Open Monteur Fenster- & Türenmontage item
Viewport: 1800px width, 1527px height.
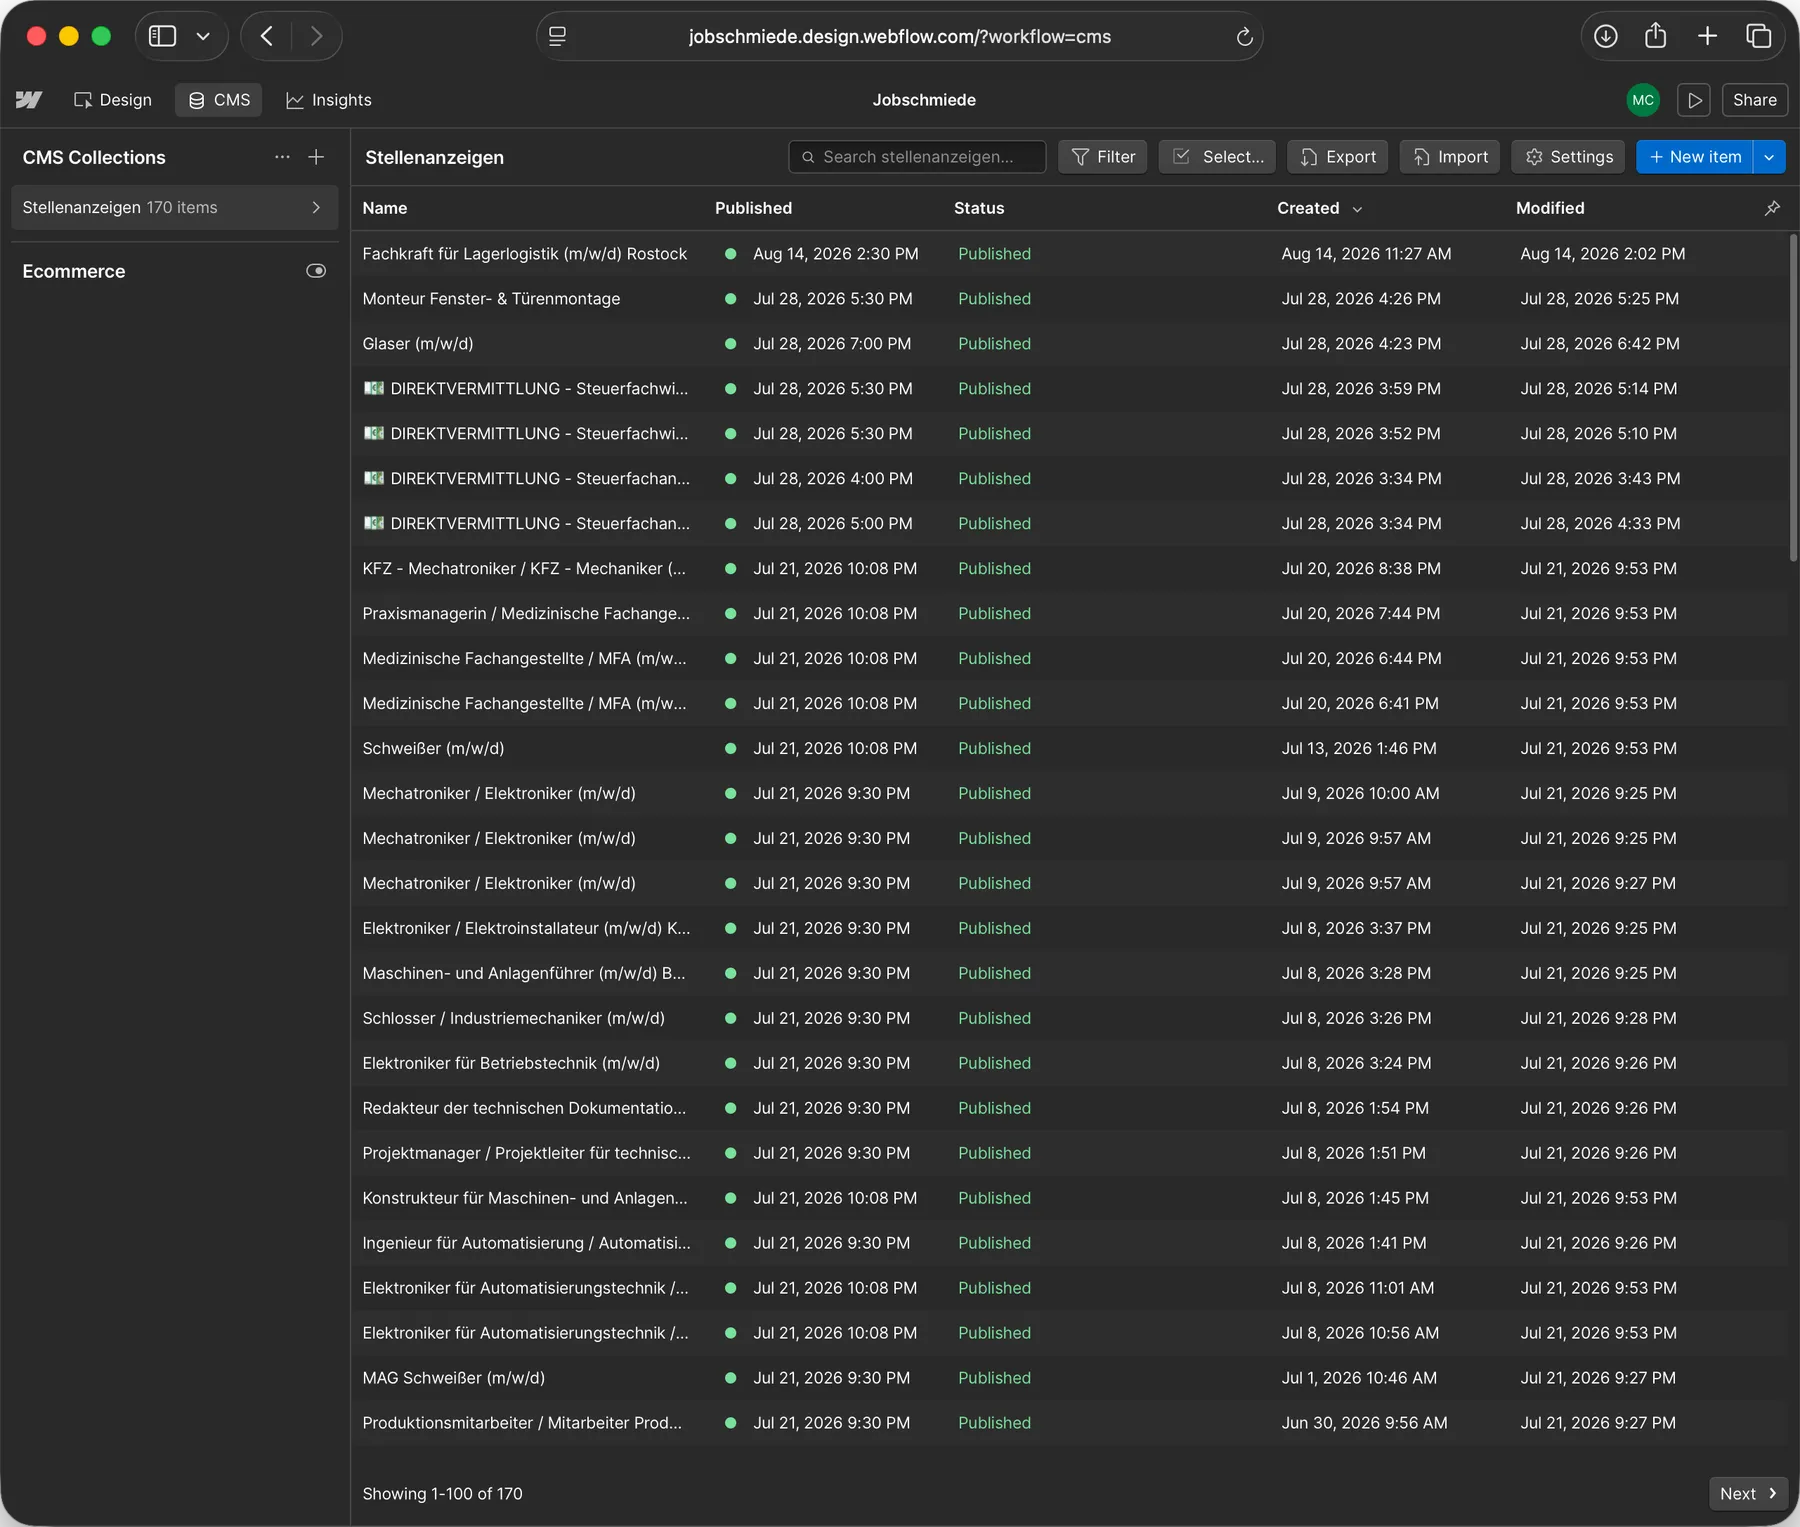pos(491,299)
